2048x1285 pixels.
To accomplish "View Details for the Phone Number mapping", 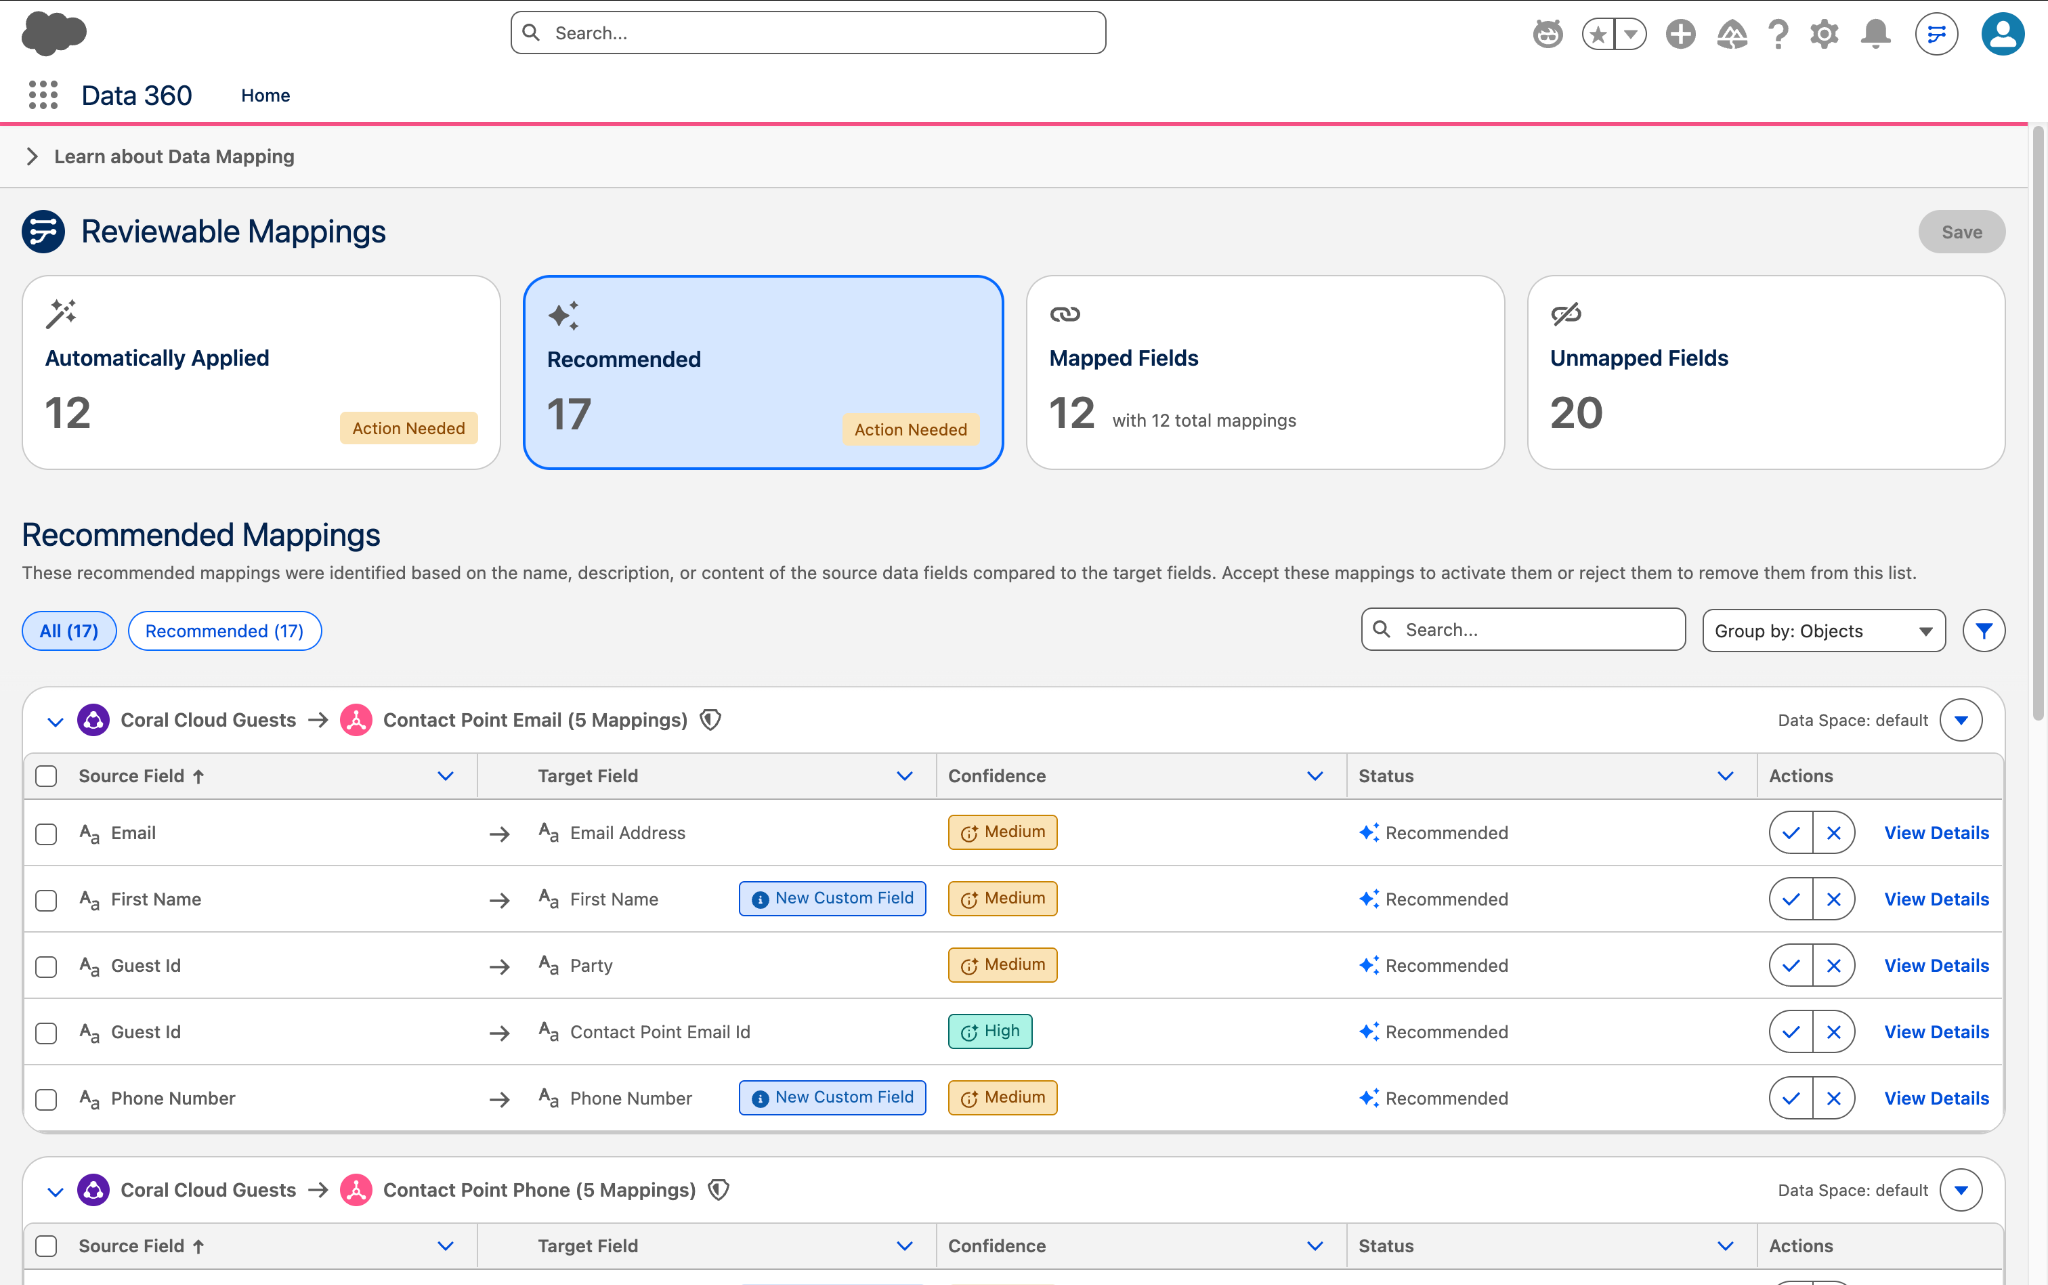I will tap(1936, 1098).
